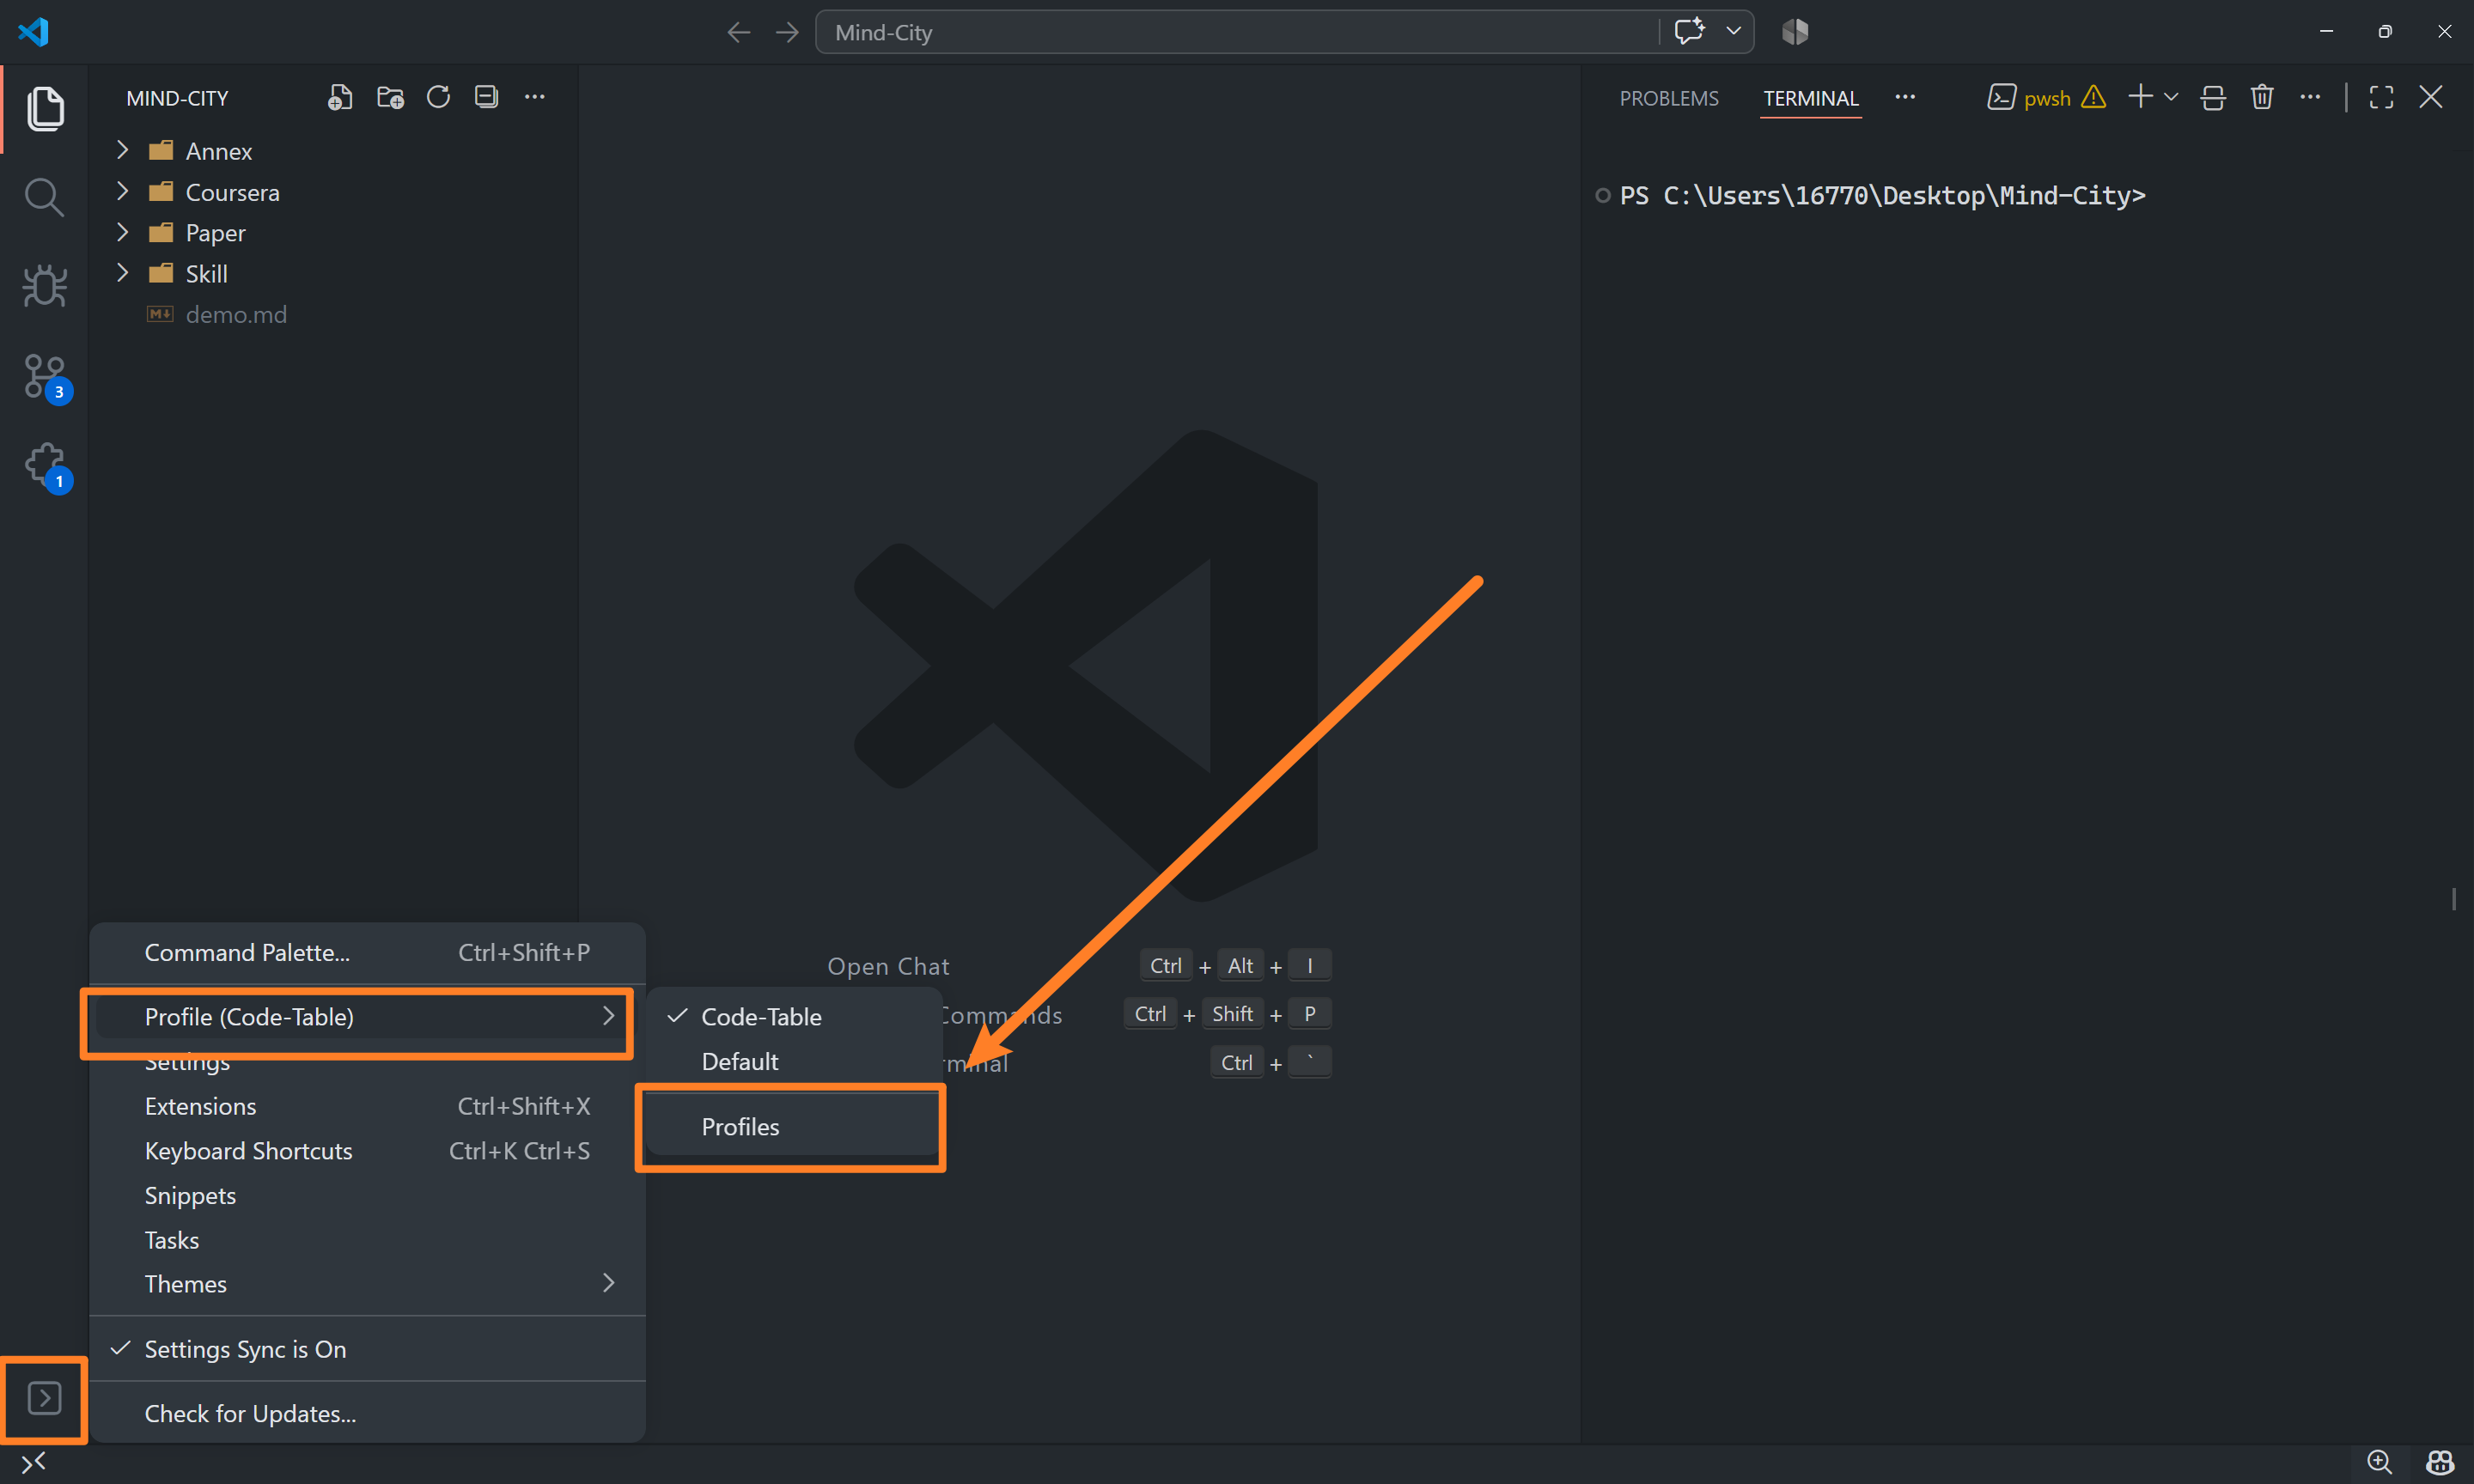This screenshot has height=1484, width=2474.
Task: Show additional panel views ellipsis next to TERMINAL
Action: pyautogui.click(x=1905, y=97)
